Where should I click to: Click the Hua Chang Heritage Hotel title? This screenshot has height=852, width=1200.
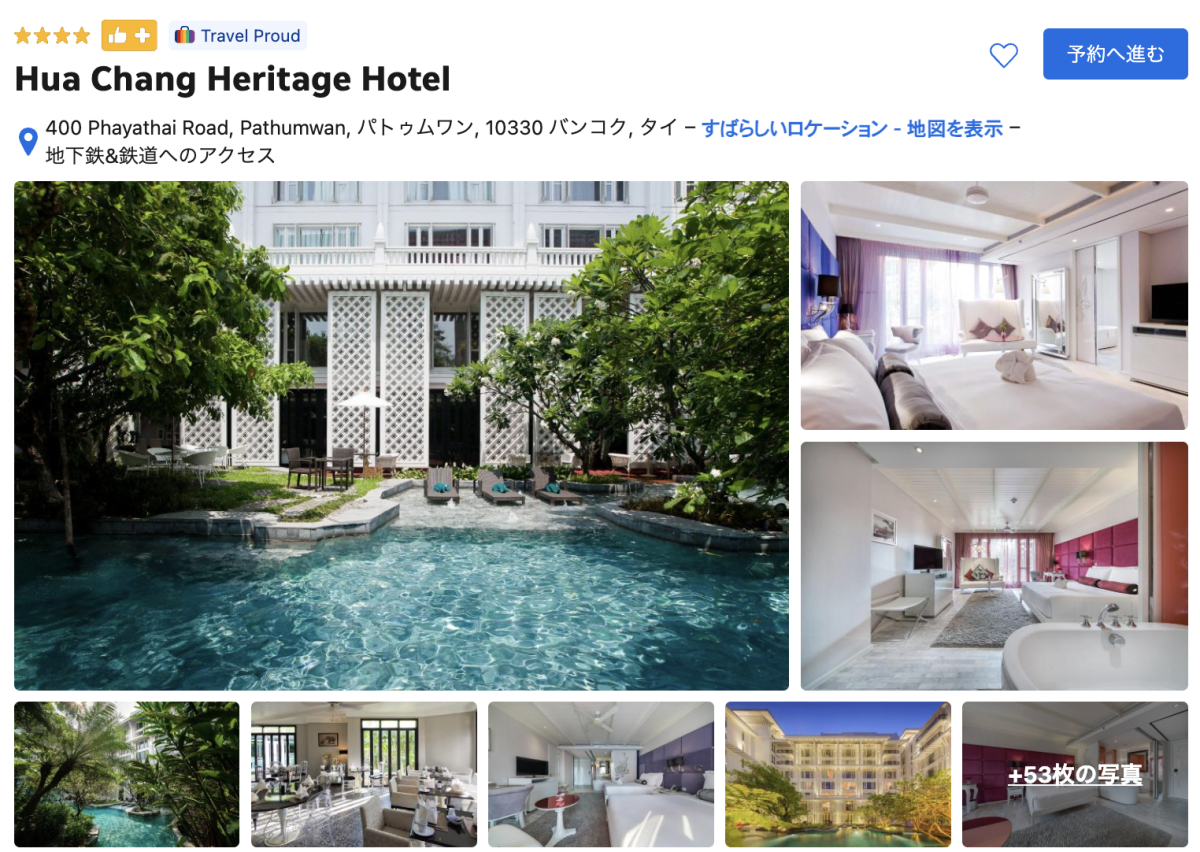point(233,79)
